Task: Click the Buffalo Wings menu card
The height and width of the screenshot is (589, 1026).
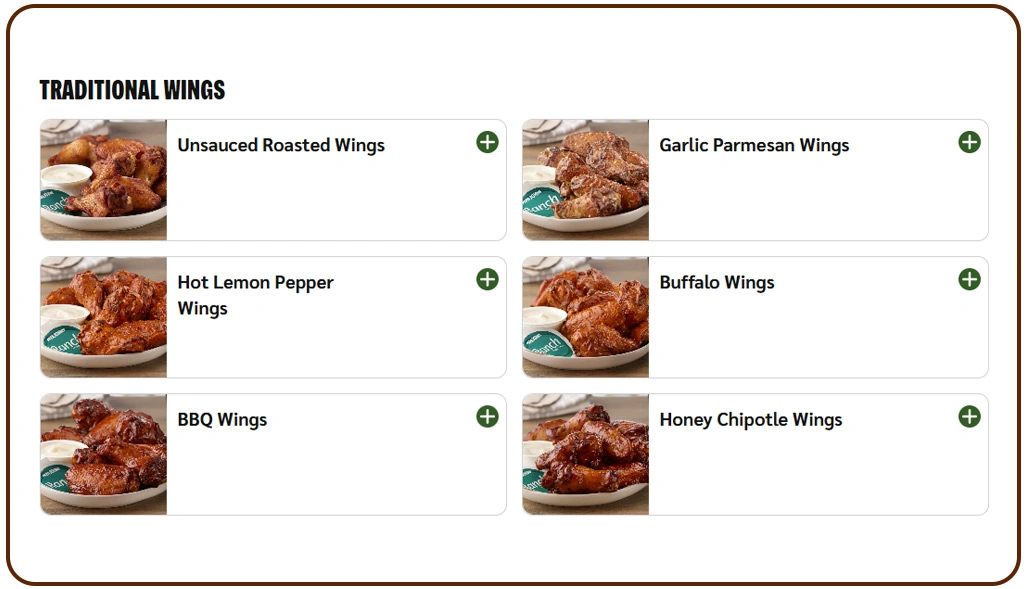Action: [x=755, y=317]
